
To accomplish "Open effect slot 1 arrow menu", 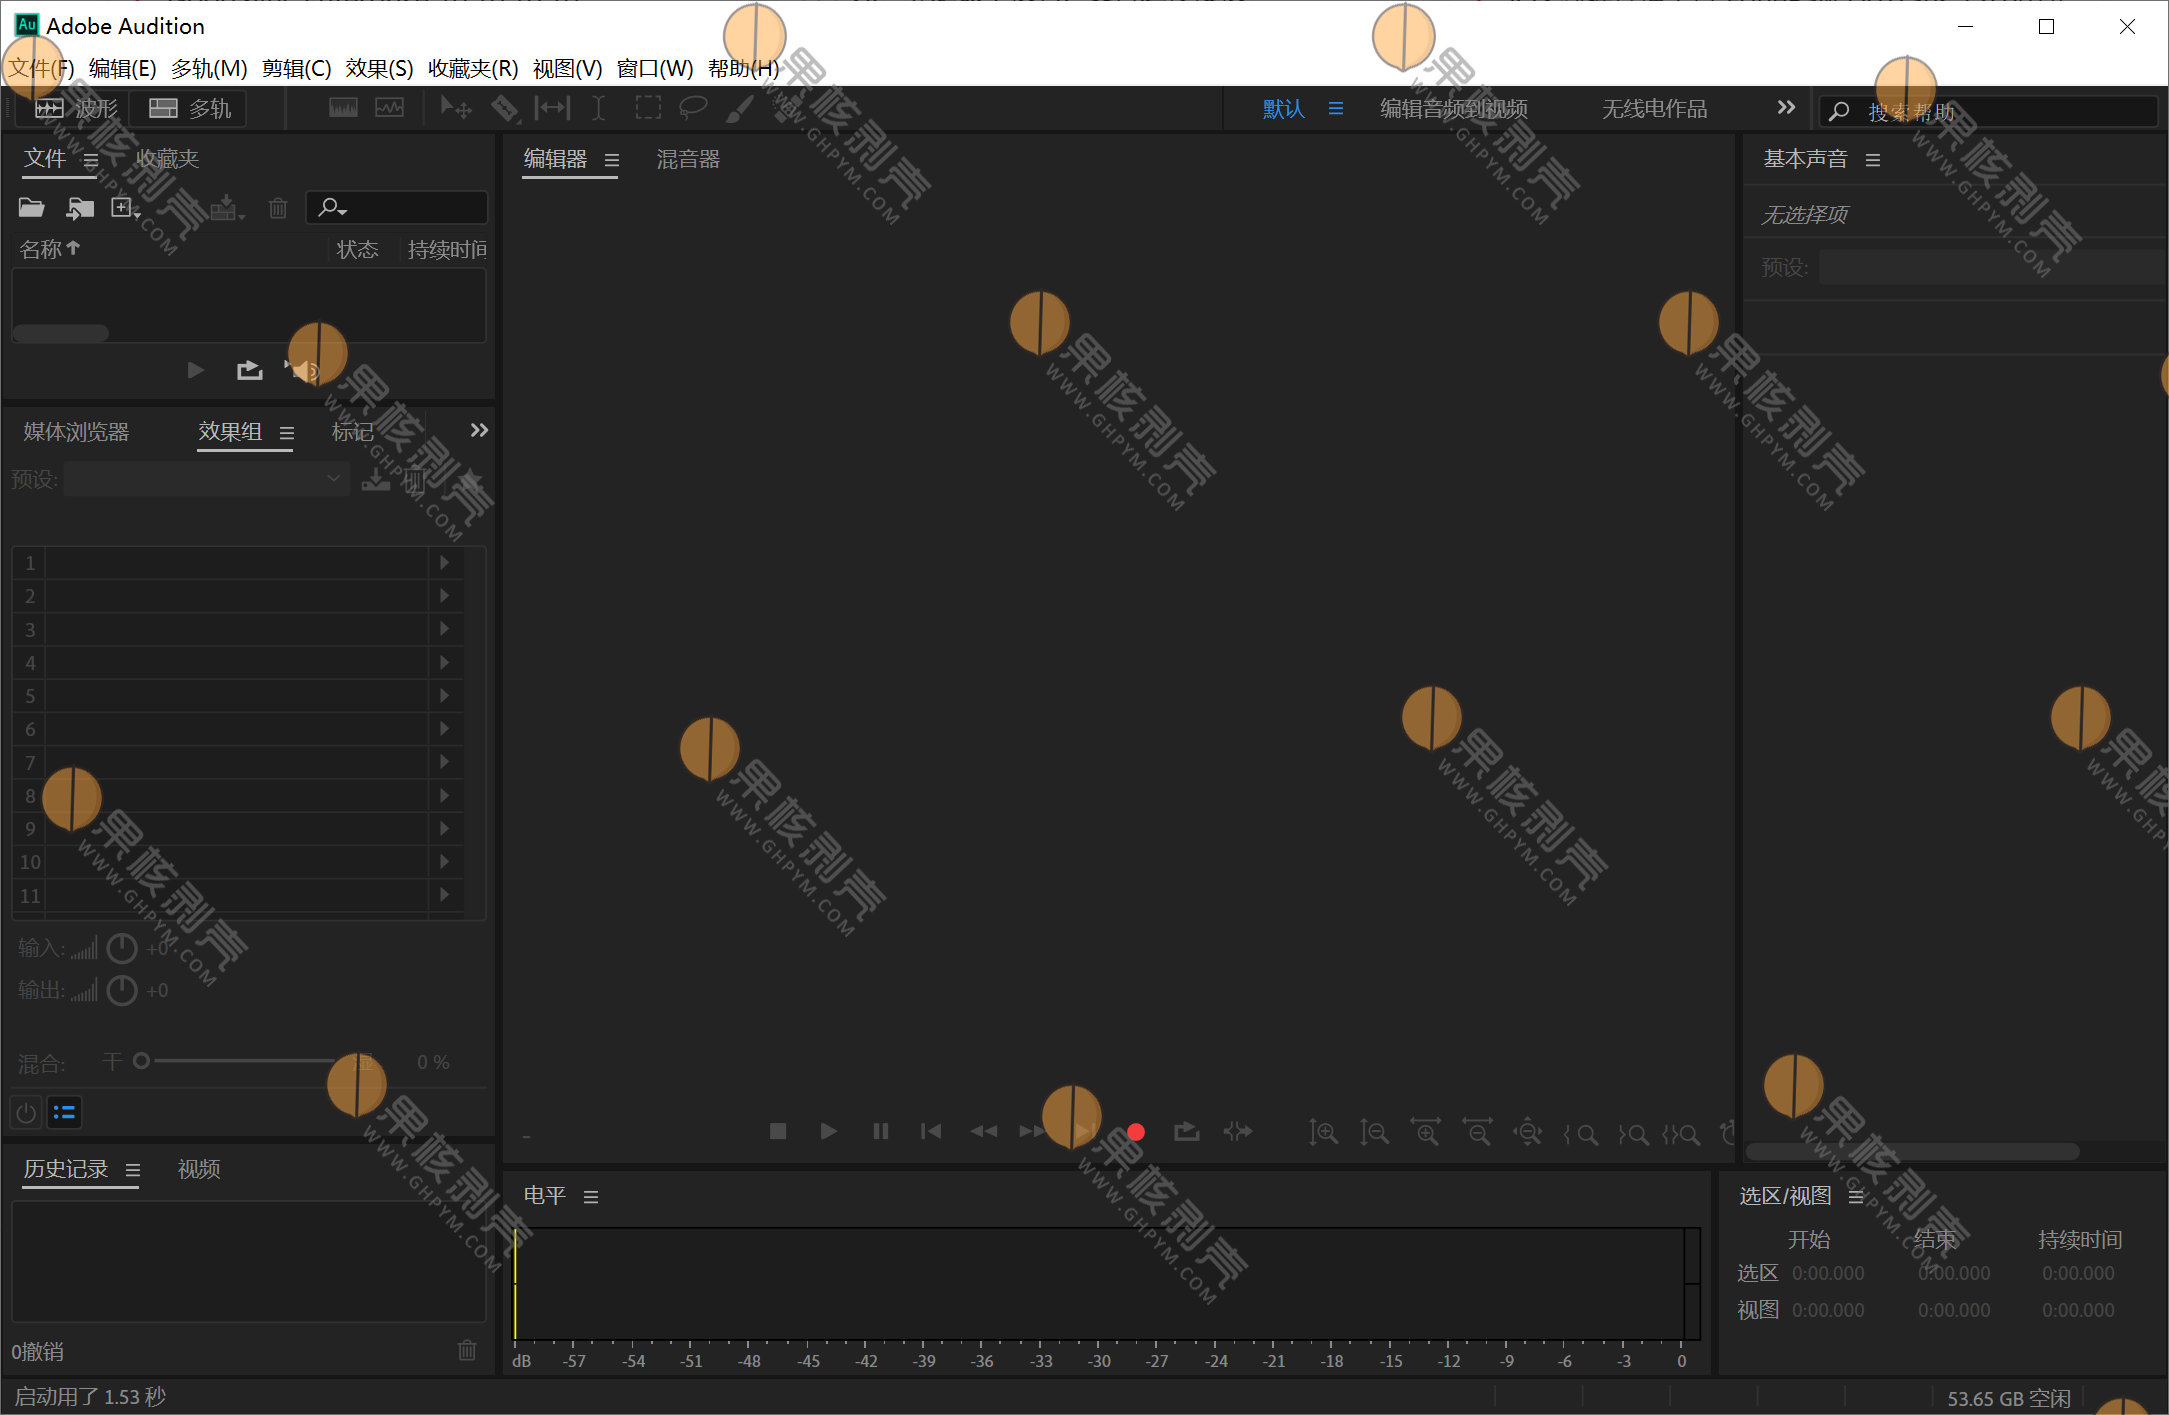I will [445, 563].
